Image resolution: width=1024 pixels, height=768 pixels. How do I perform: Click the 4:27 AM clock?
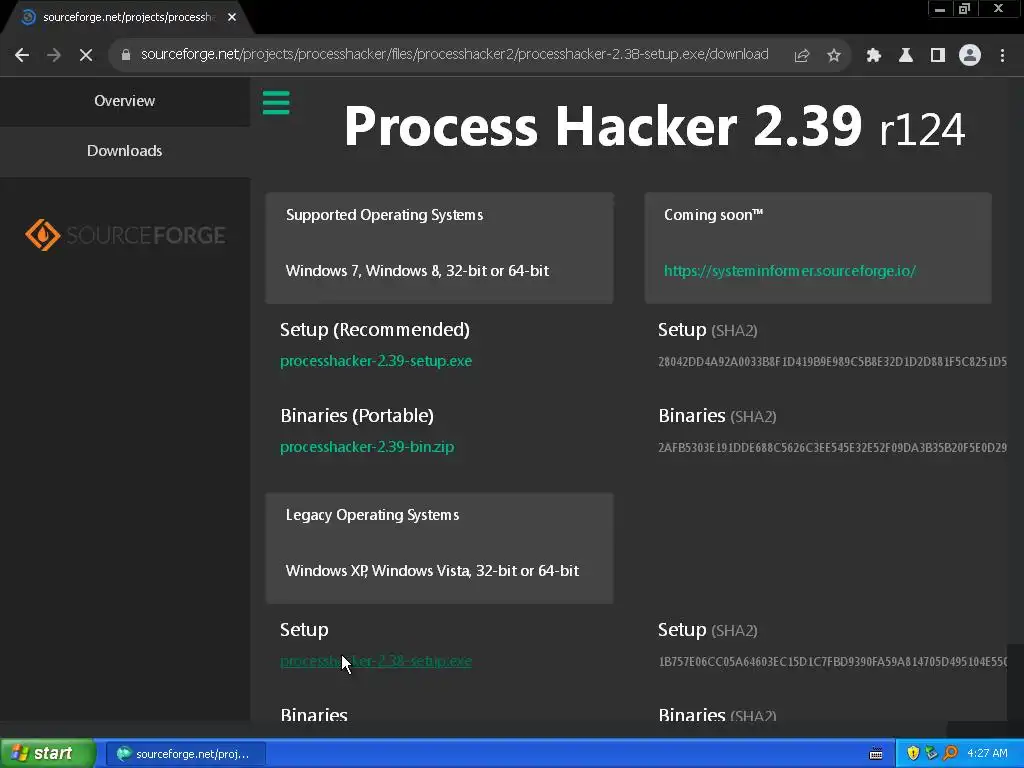987,754
